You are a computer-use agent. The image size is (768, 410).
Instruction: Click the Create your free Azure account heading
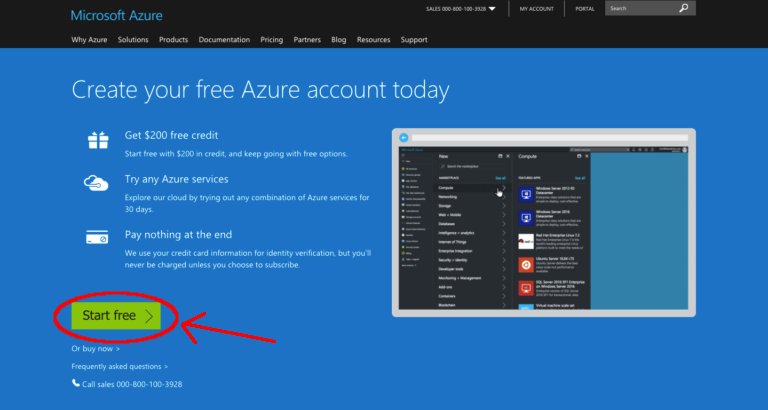point(260,90)
